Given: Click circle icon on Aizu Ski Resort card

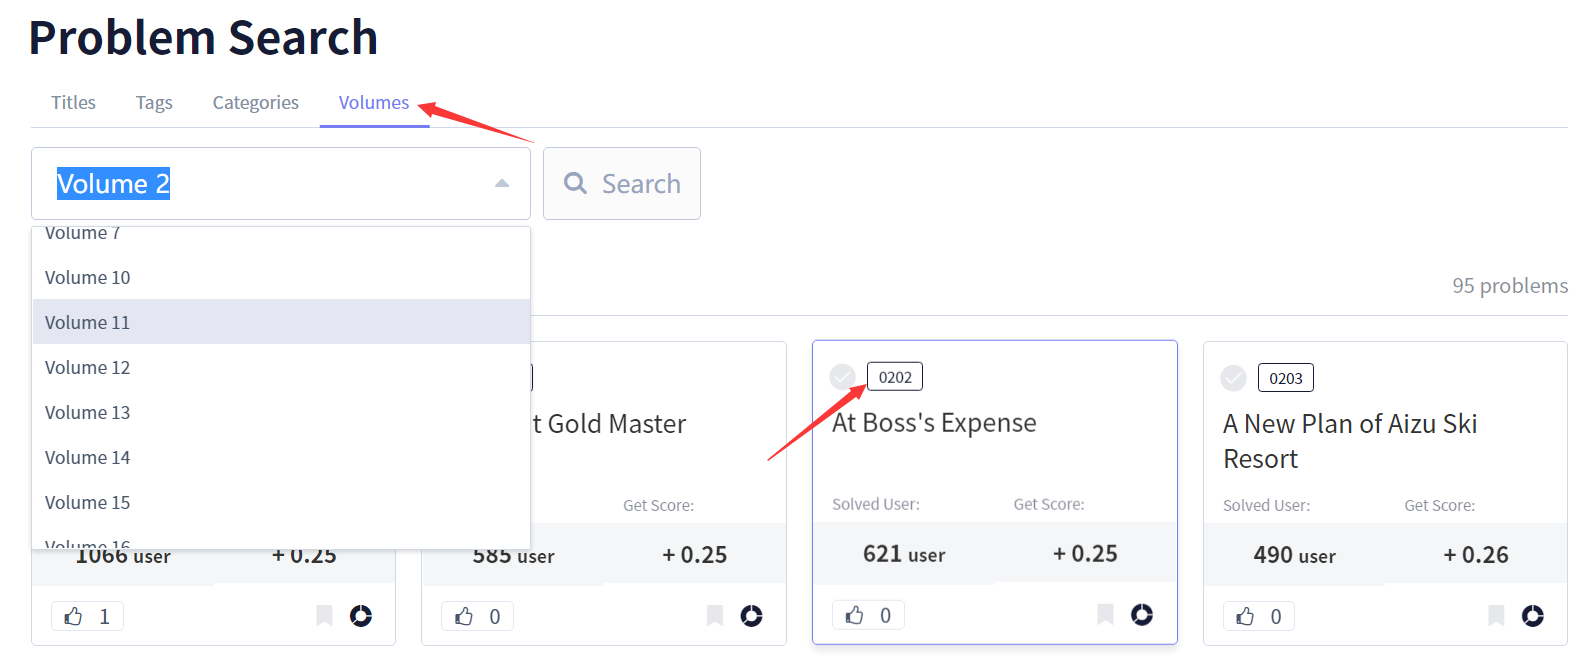Looking at the screenshot, I should (1532, 615).
